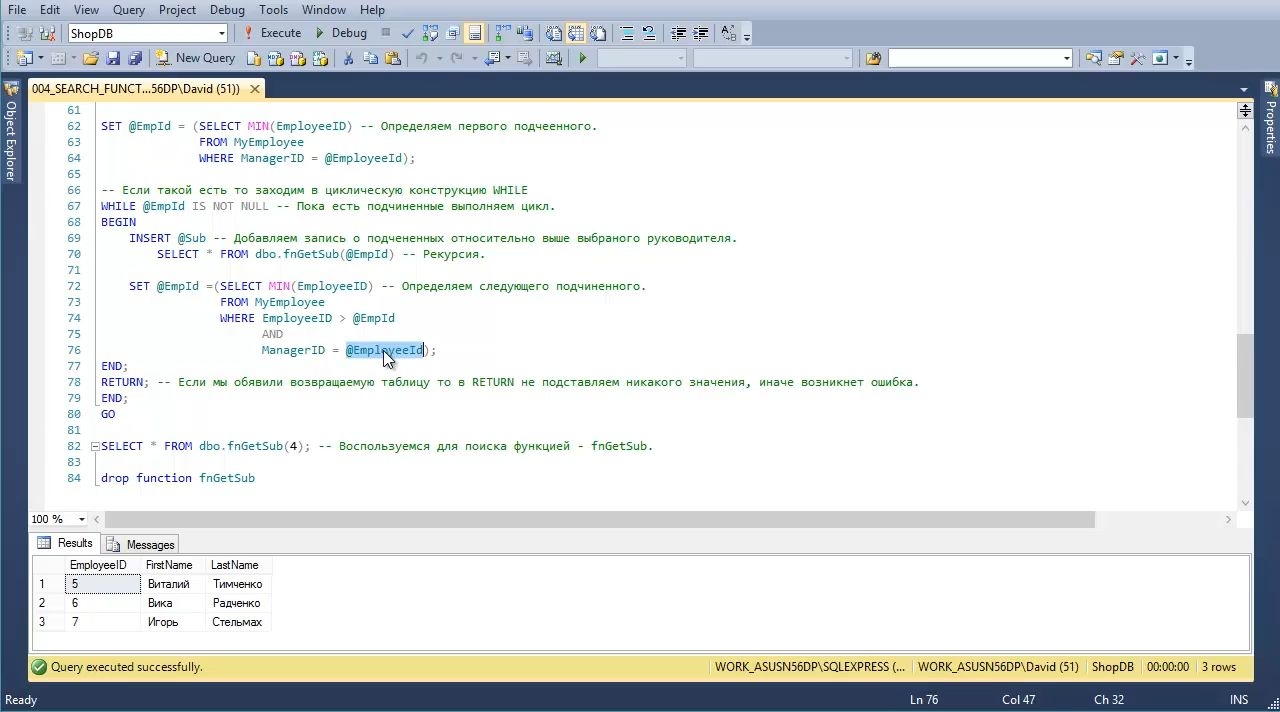This screenshot has height=712, width=1280.
Task: Click the editor vertical scrollbar thumb
Action: click(1245, 375)
